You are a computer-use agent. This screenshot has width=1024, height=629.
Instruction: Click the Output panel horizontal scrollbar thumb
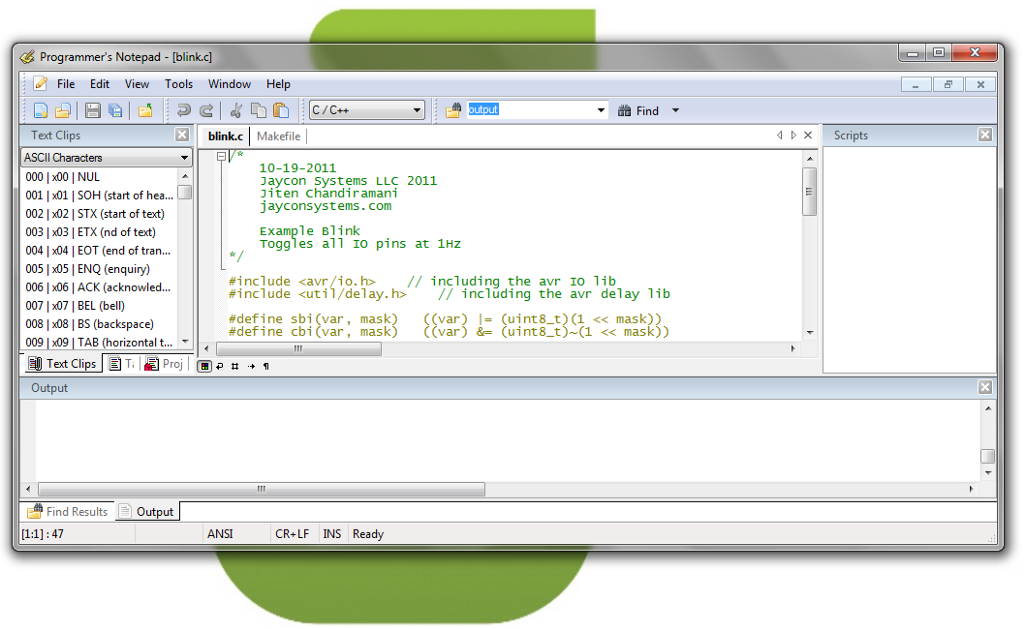coord(261,489)
